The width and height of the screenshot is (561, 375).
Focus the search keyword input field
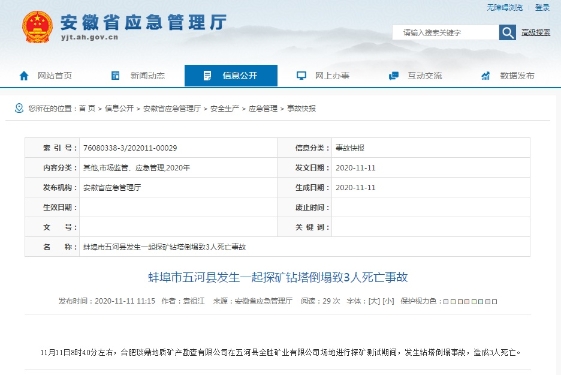[446, 33]
